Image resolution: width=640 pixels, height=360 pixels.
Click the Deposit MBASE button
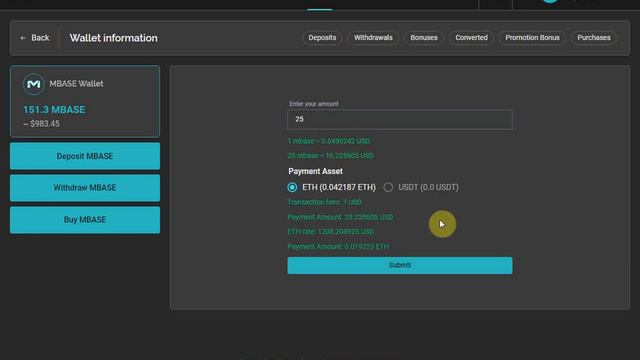tap(85, 156)
